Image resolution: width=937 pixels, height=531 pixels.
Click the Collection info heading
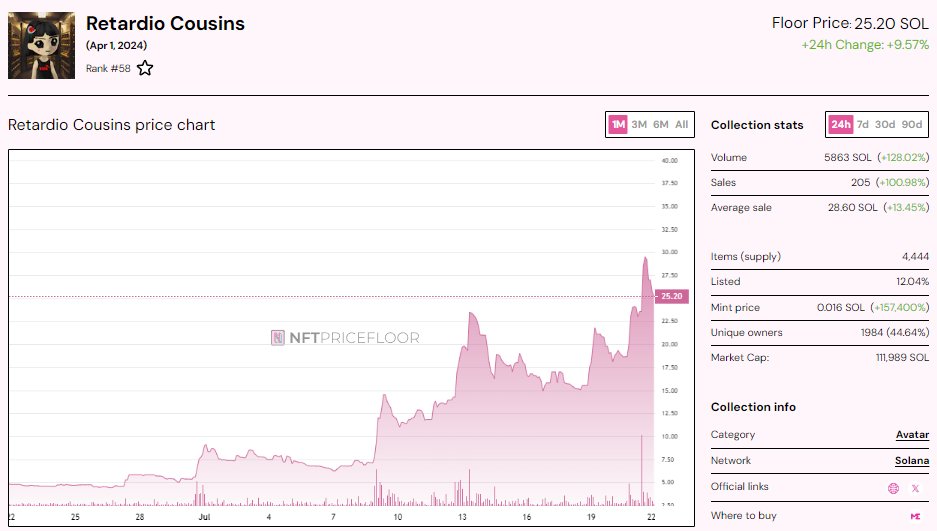(753, 407)
